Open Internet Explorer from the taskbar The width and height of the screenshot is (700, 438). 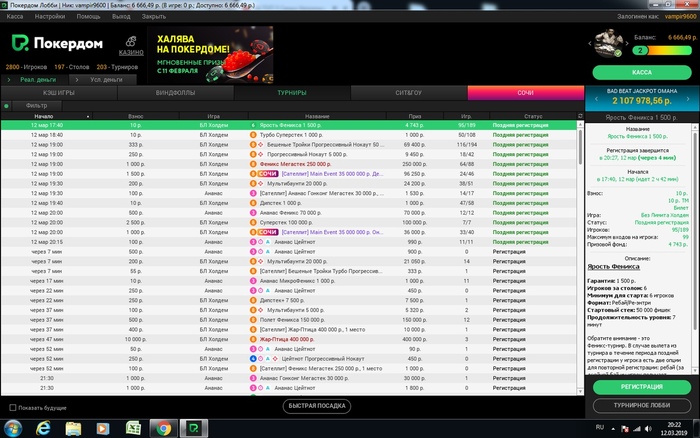pyautogui.click(x=43, y=429)
